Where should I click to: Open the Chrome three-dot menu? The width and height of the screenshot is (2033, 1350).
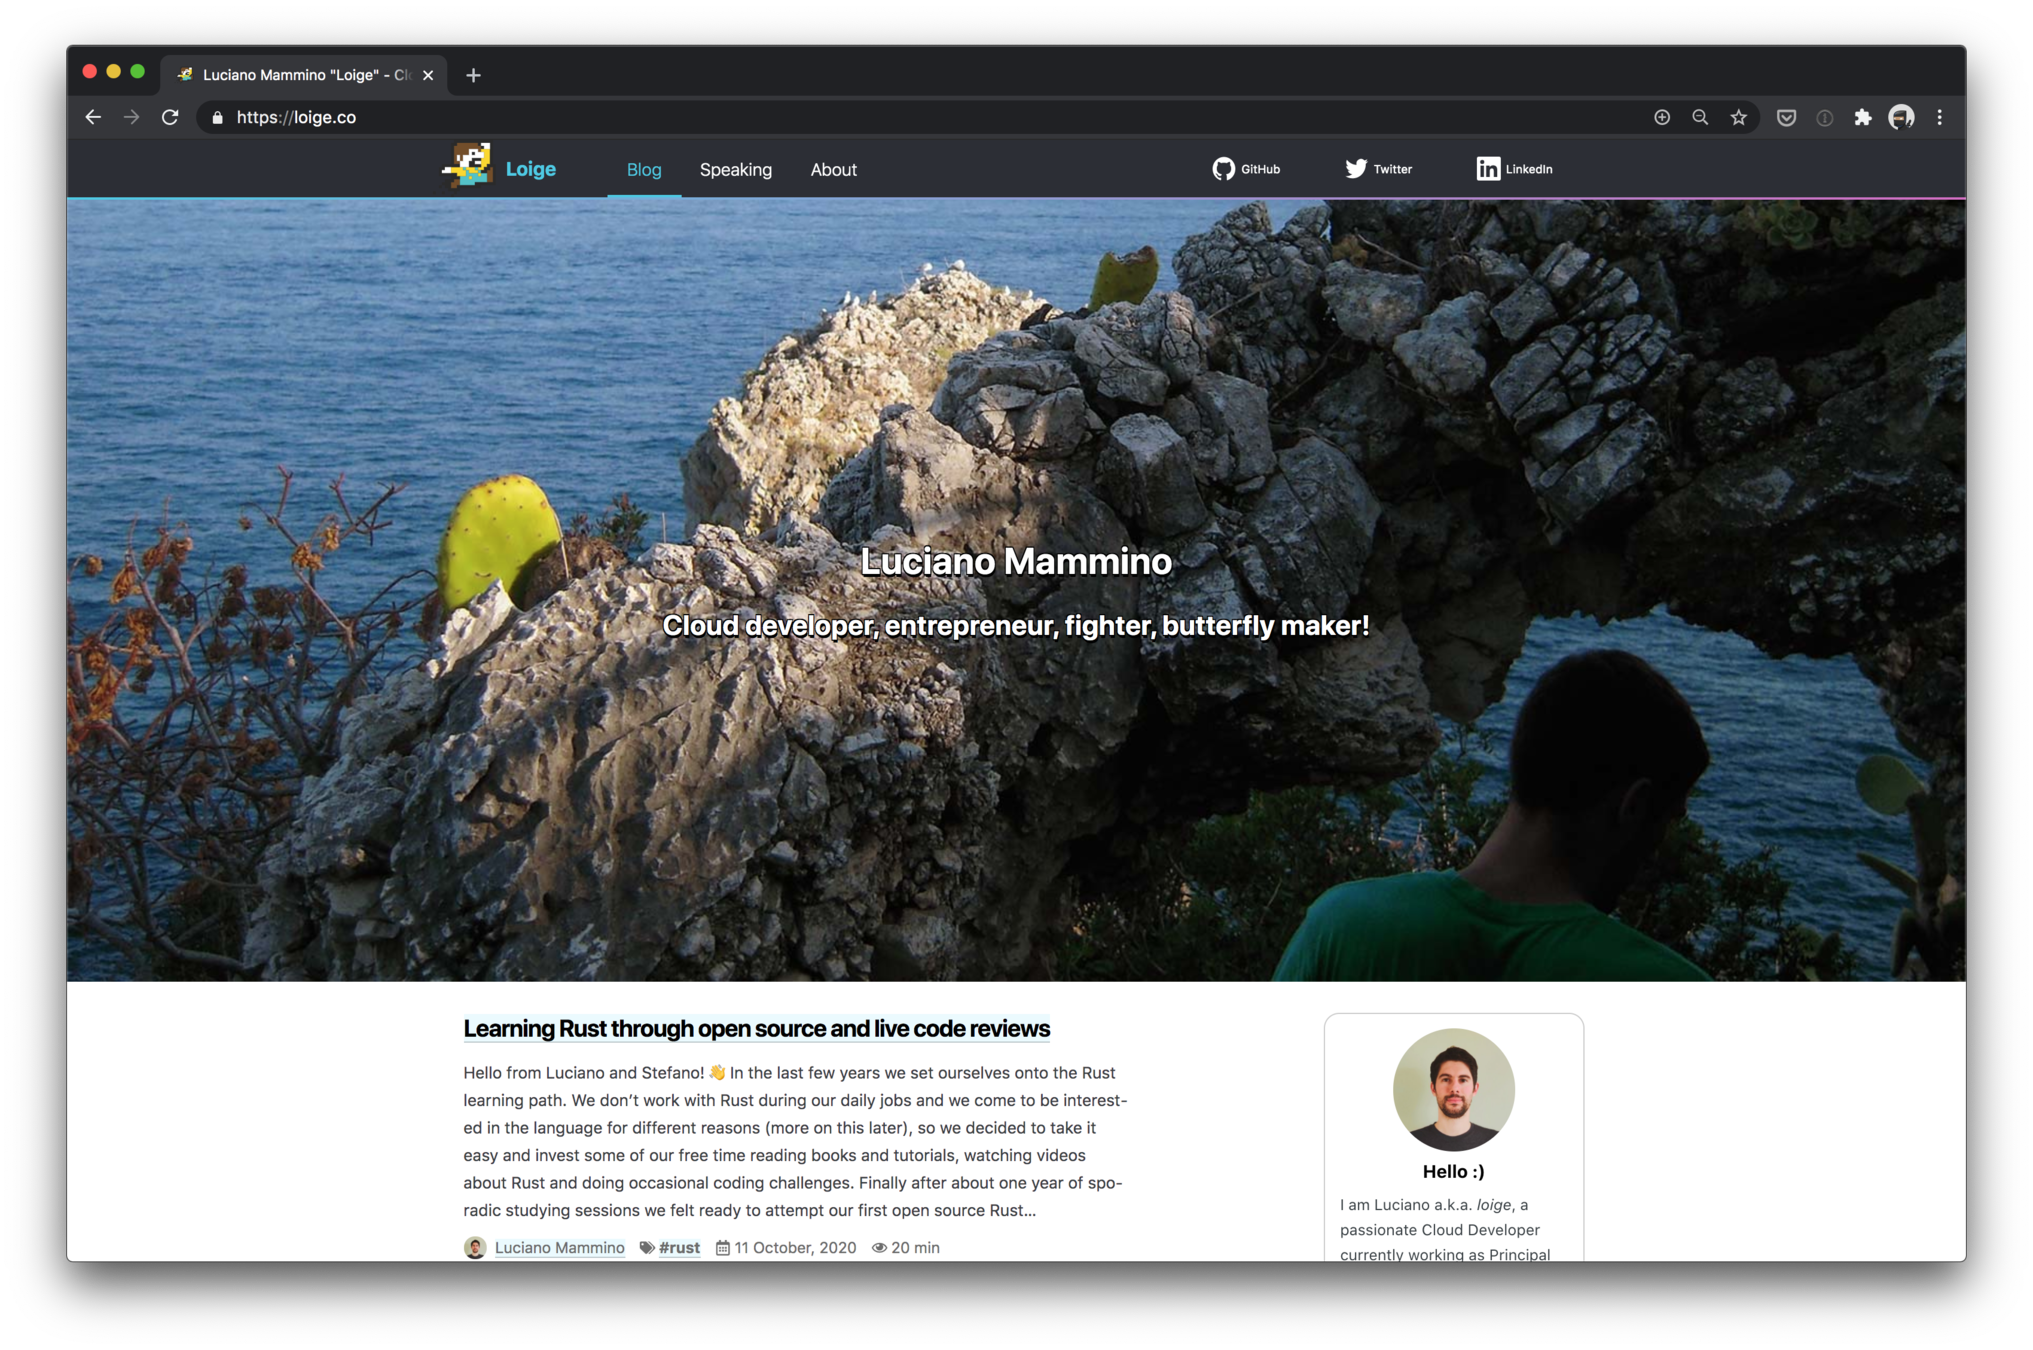(1940, 117)
